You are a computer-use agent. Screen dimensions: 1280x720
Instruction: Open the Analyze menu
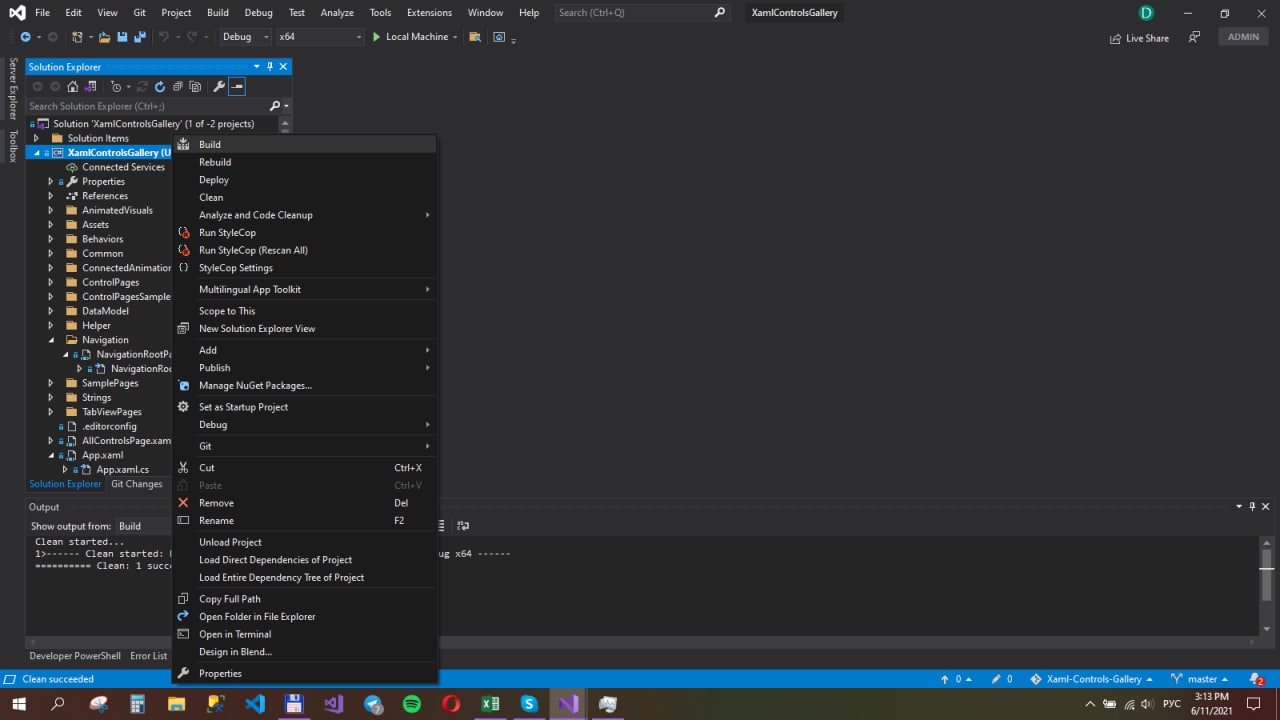337,13
